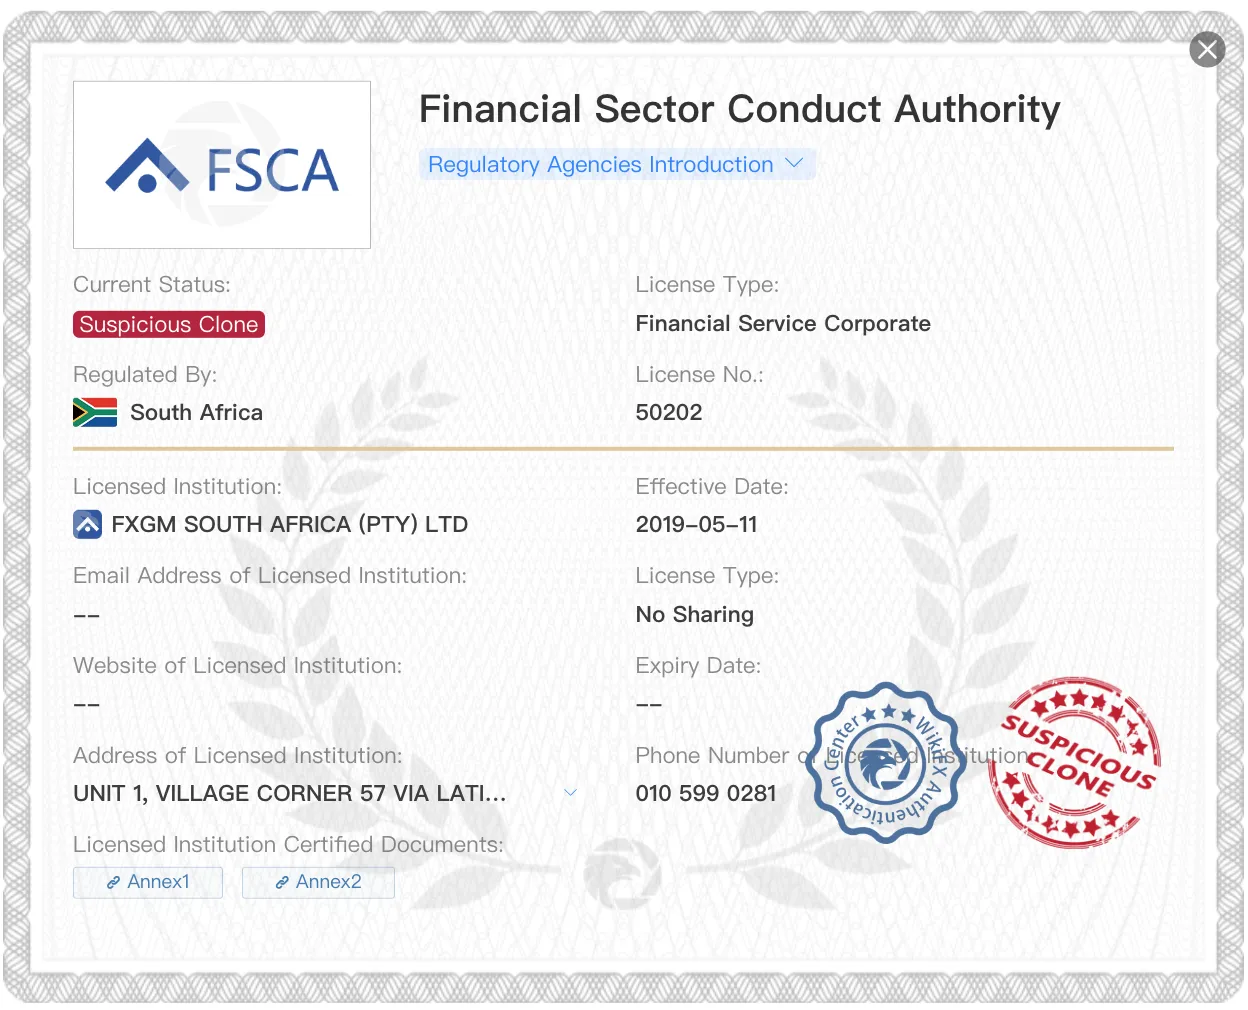Click the Suspicious Clone status badge
Image resolution: width=1248 pixels, height=1010 pixels.
169,324
